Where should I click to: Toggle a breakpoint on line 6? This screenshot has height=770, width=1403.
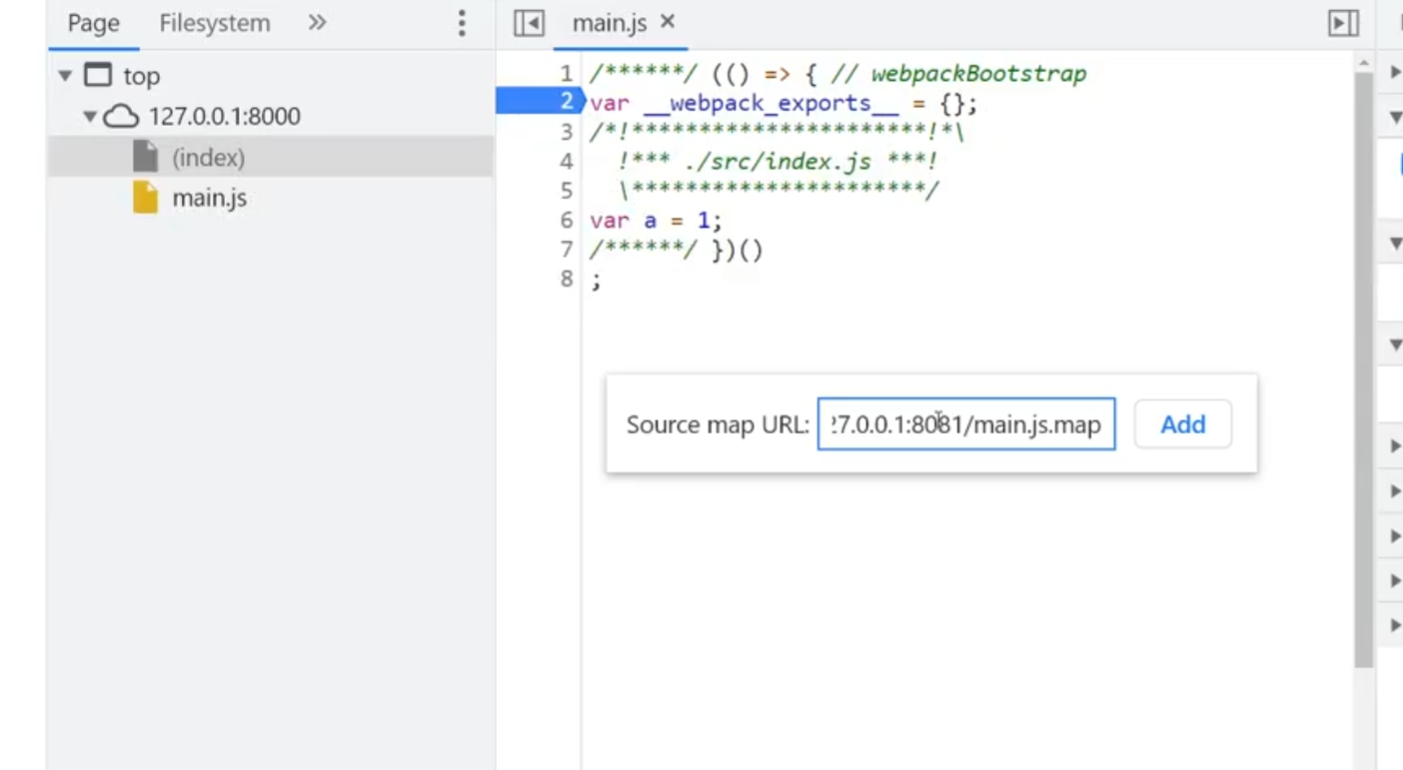[x=566, y=220]
